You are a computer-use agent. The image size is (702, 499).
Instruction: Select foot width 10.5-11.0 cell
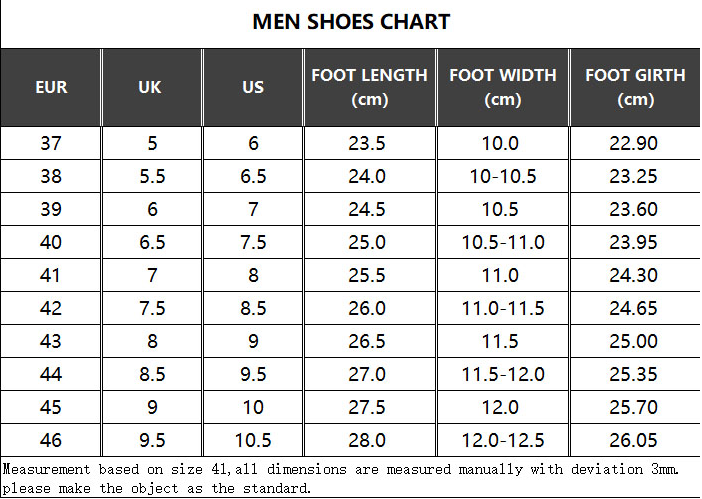pyautogui.click(x=503, y=242)
